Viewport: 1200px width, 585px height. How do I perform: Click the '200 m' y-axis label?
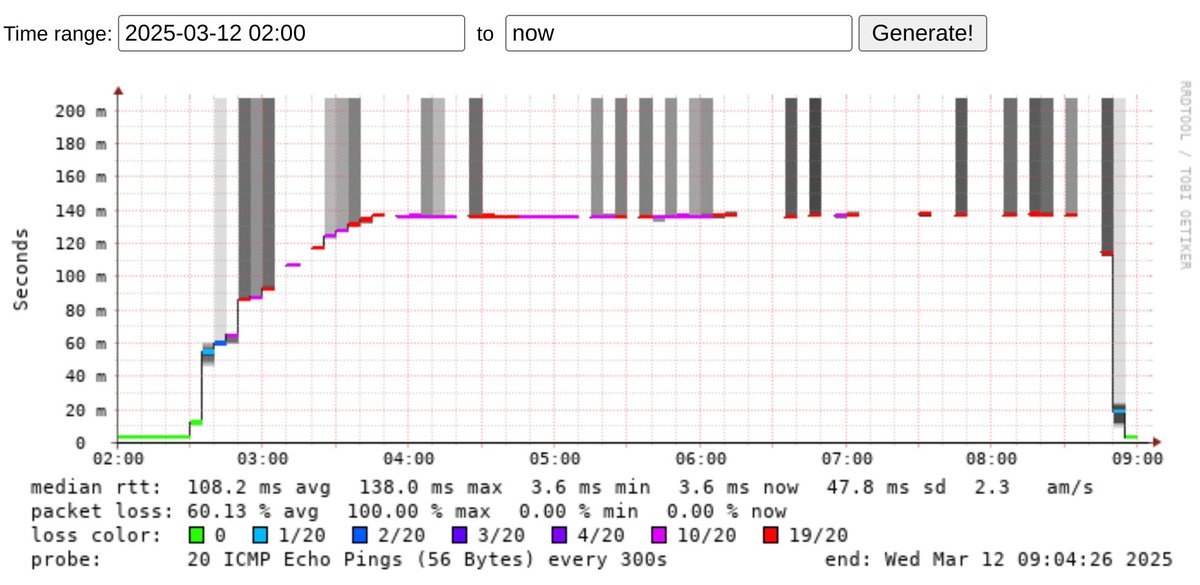click(82, 110)
